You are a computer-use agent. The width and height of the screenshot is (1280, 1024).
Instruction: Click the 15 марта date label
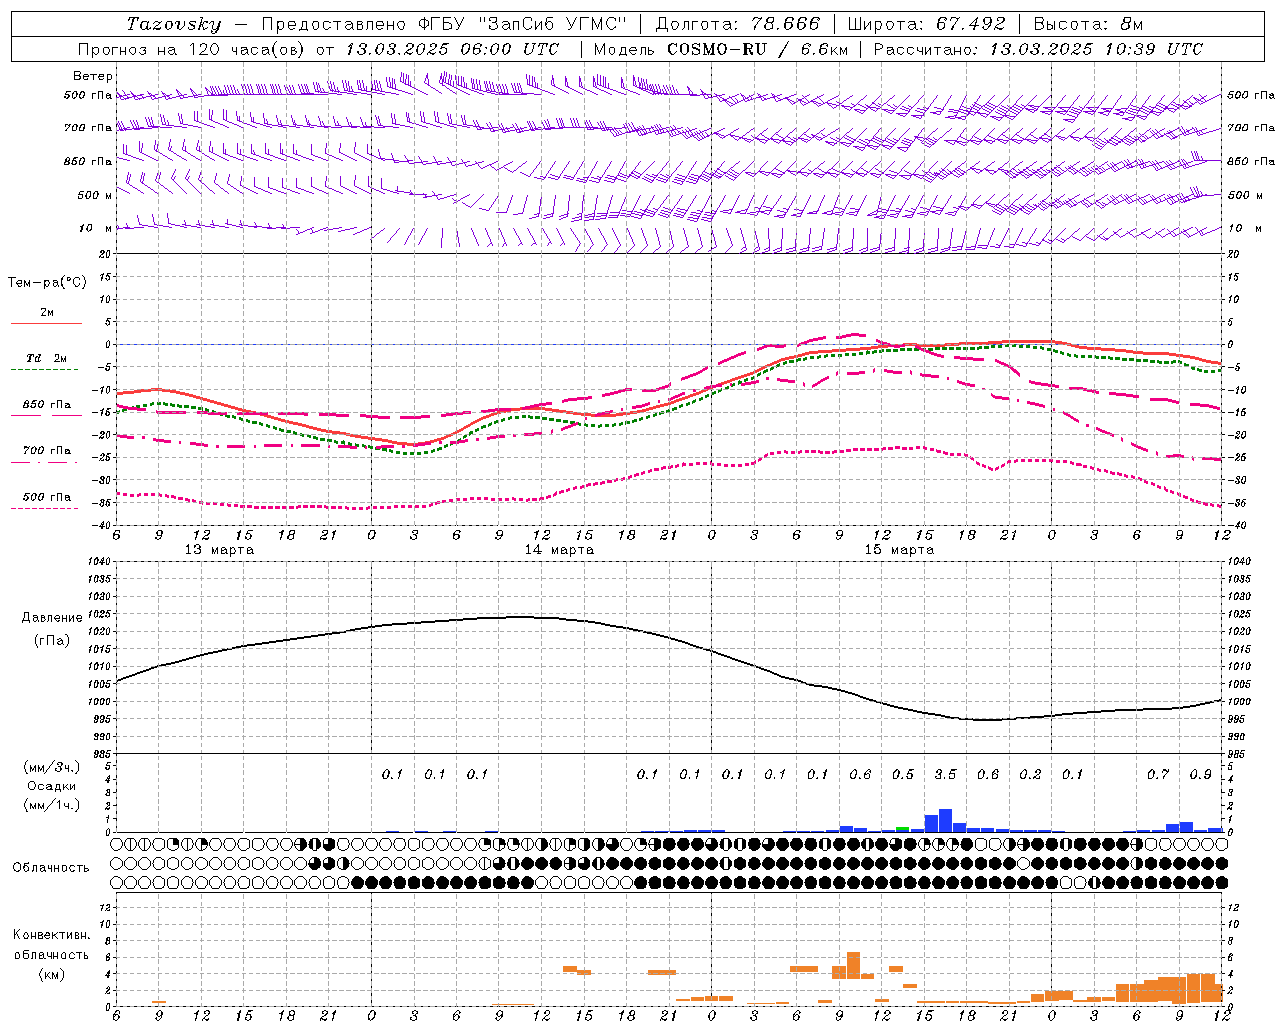coord(899,550)
